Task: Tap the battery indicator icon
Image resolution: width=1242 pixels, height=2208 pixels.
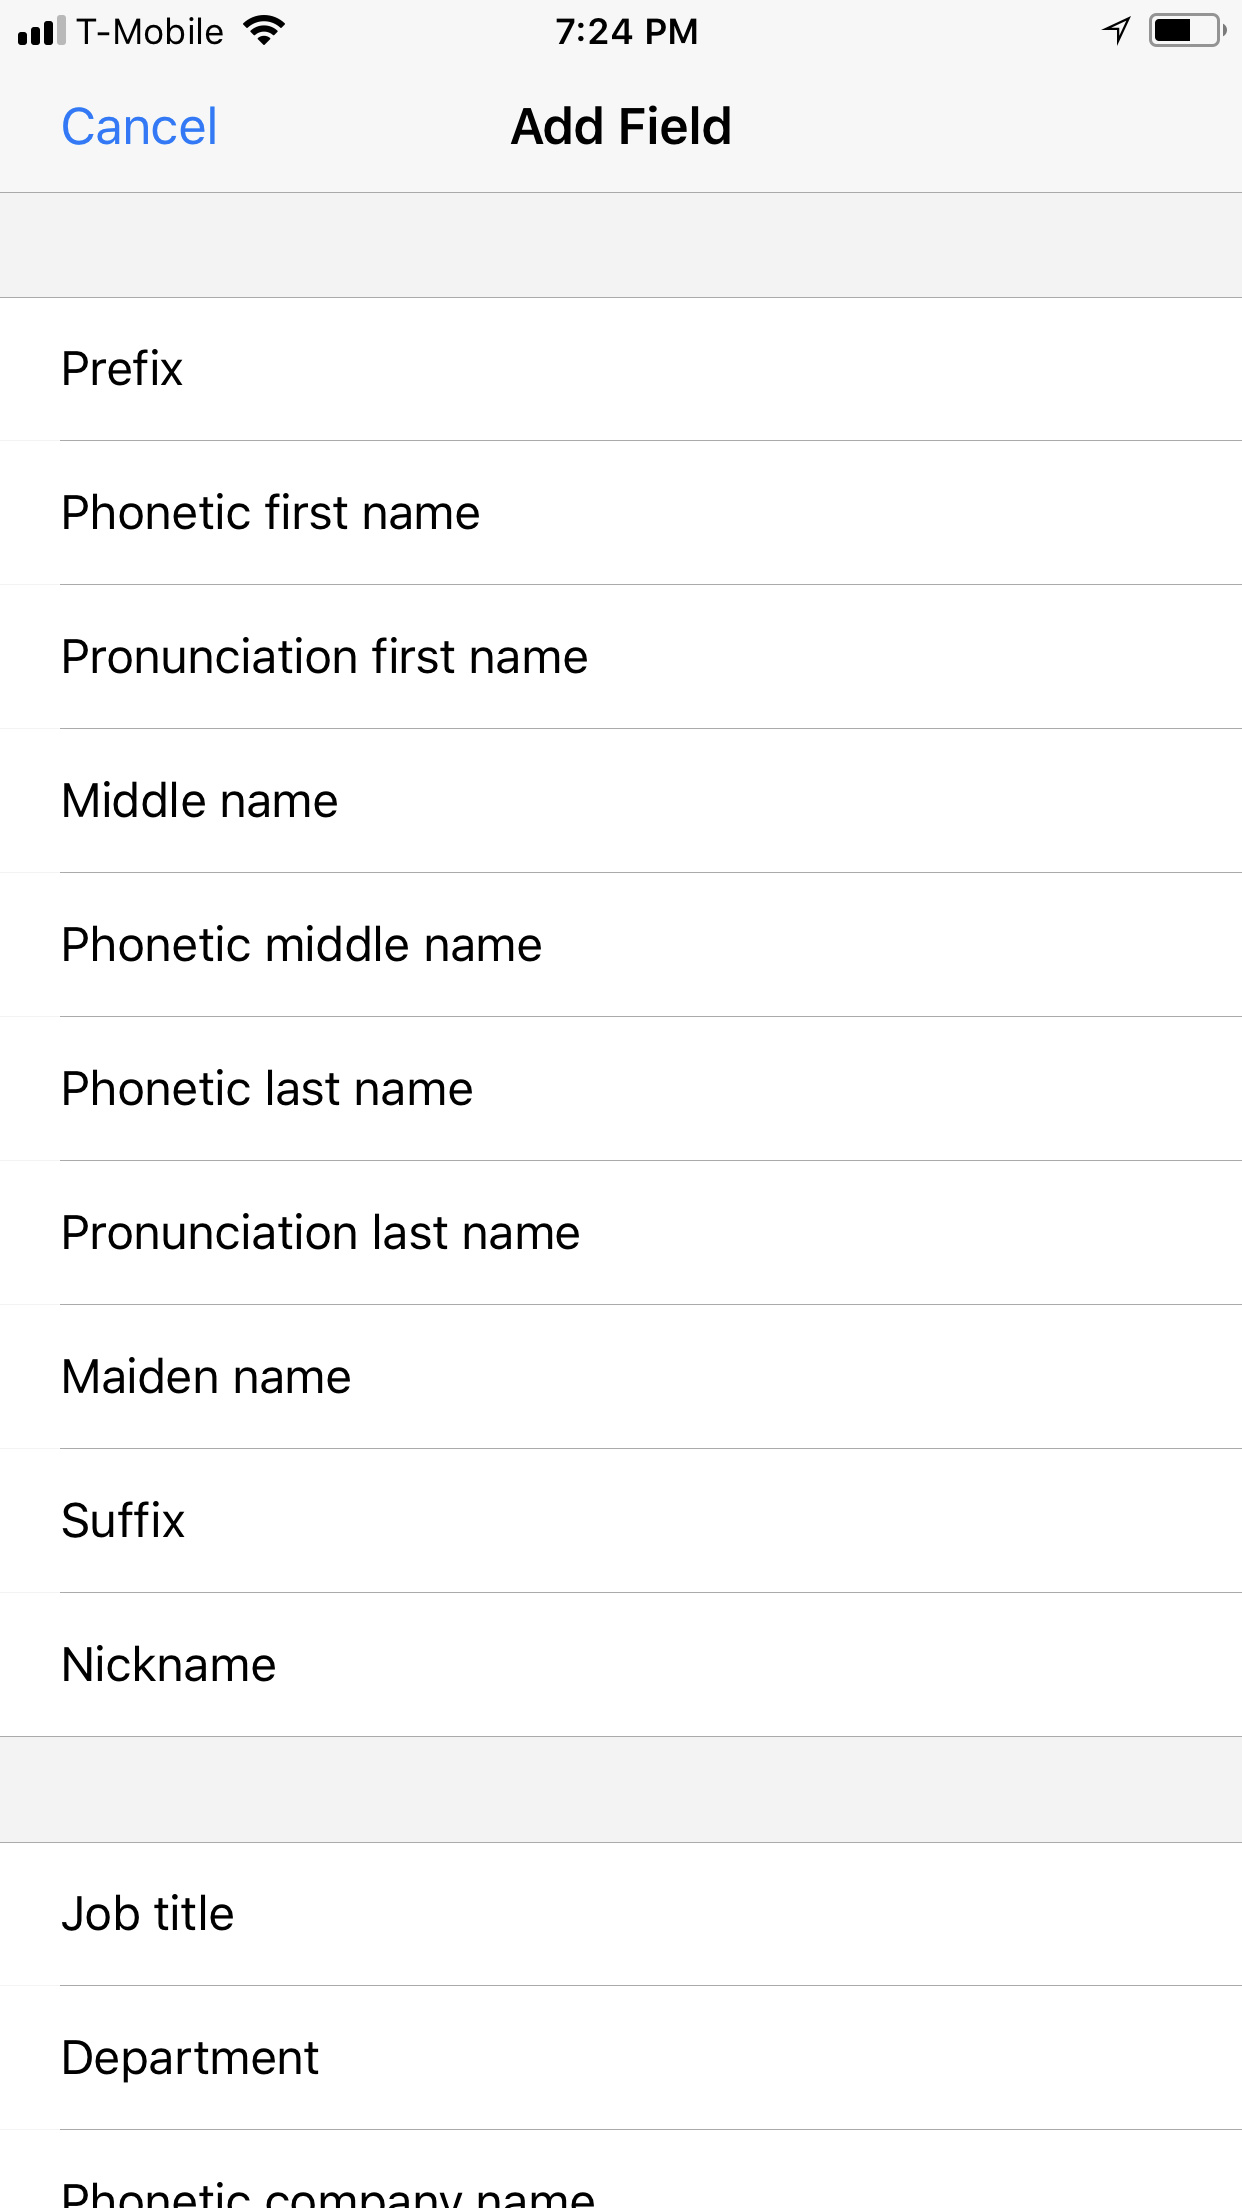Action: click(x=1188, y=31)
